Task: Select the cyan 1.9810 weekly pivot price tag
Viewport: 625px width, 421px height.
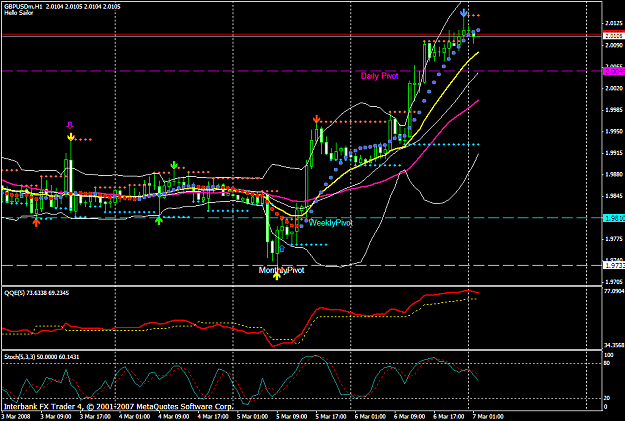Action: point(614,218)
